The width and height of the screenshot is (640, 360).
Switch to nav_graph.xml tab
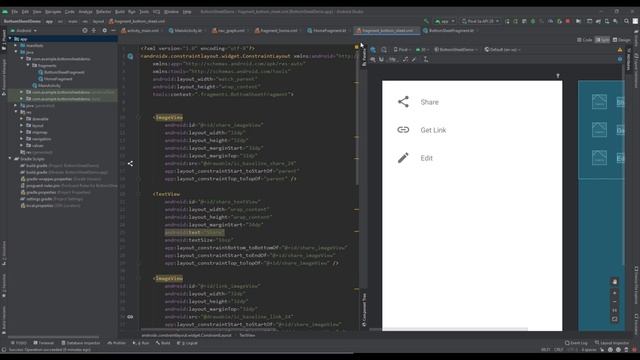229,31
